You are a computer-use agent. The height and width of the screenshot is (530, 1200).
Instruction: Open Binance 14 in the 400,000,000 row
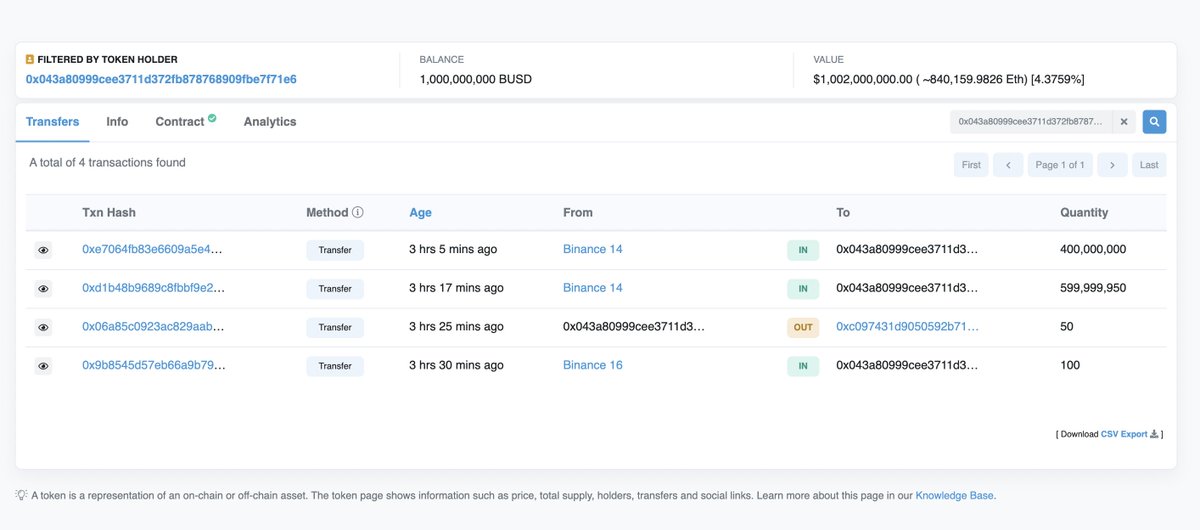pyautogui.click(x=593, y=249)
